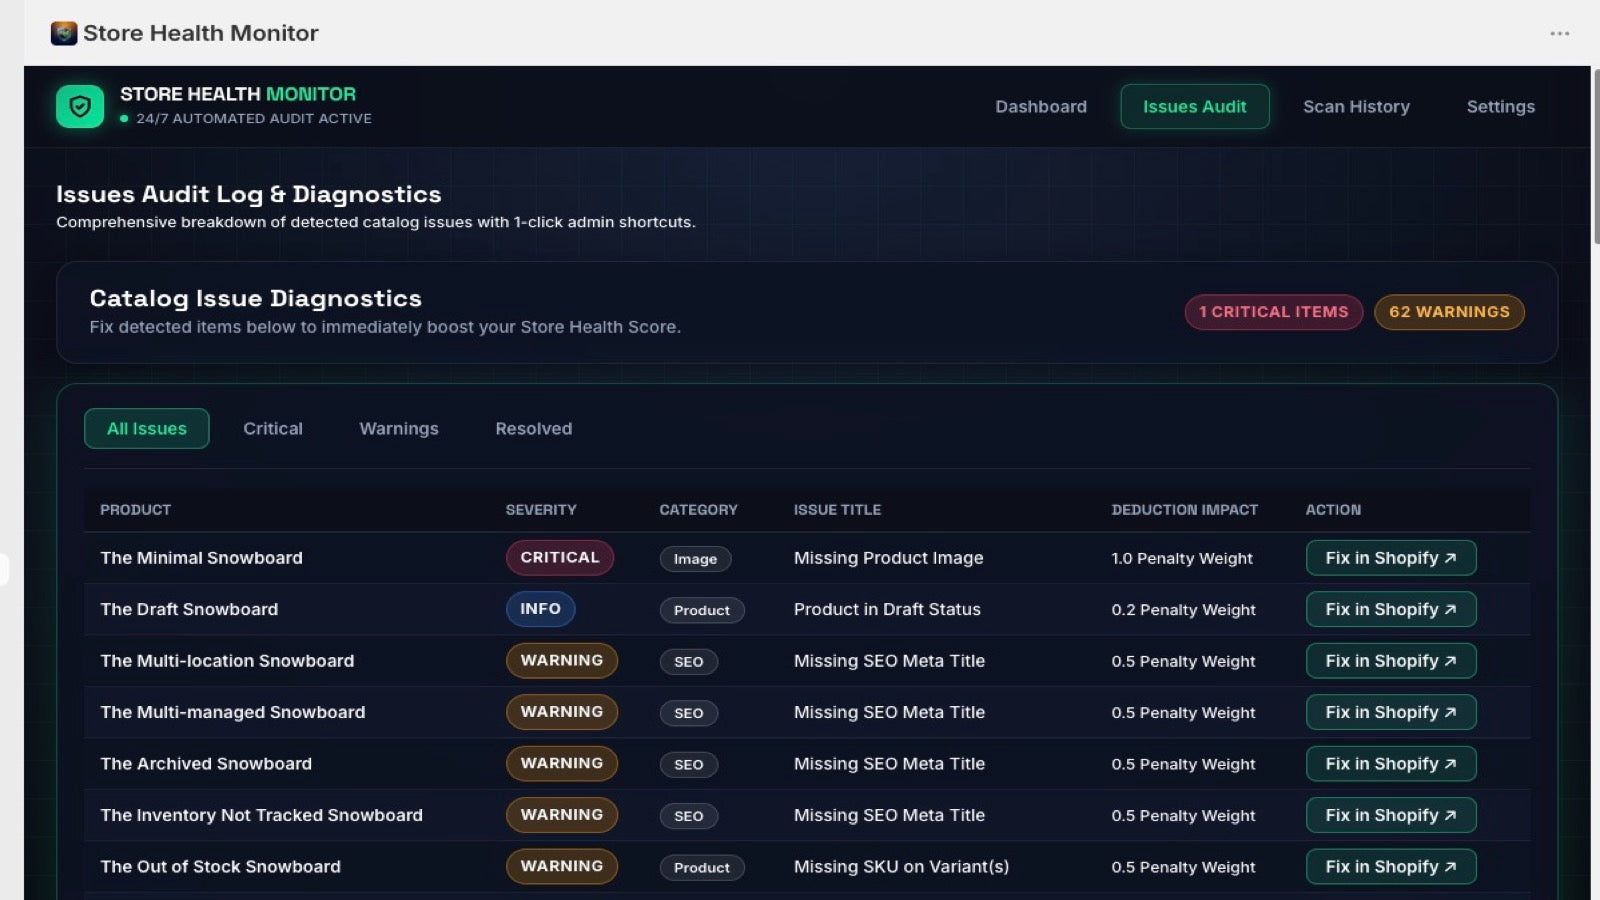Click the Product in Draft Status issue
Screen dimensions: 1600x900
(887, 609)
